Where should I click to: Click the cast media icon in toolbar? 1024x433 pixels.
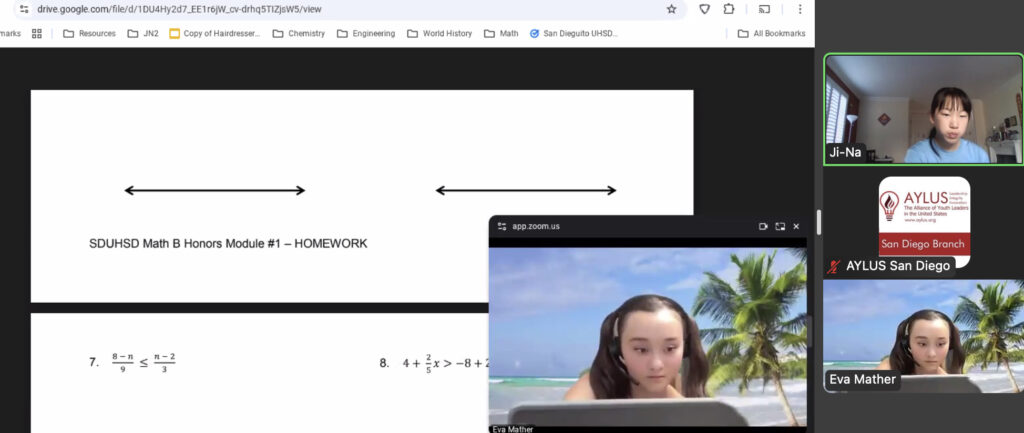[765, 9]
